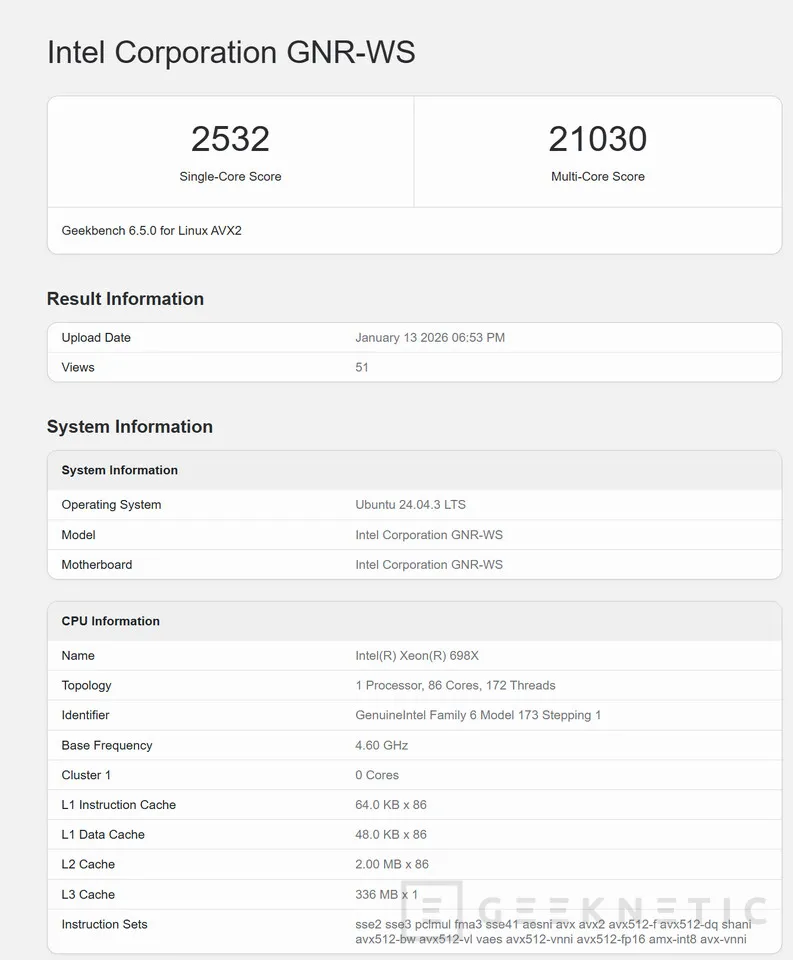Click the large System Information section heading
This screenshot has width=793, height=960.
click(x=130, y=427)
